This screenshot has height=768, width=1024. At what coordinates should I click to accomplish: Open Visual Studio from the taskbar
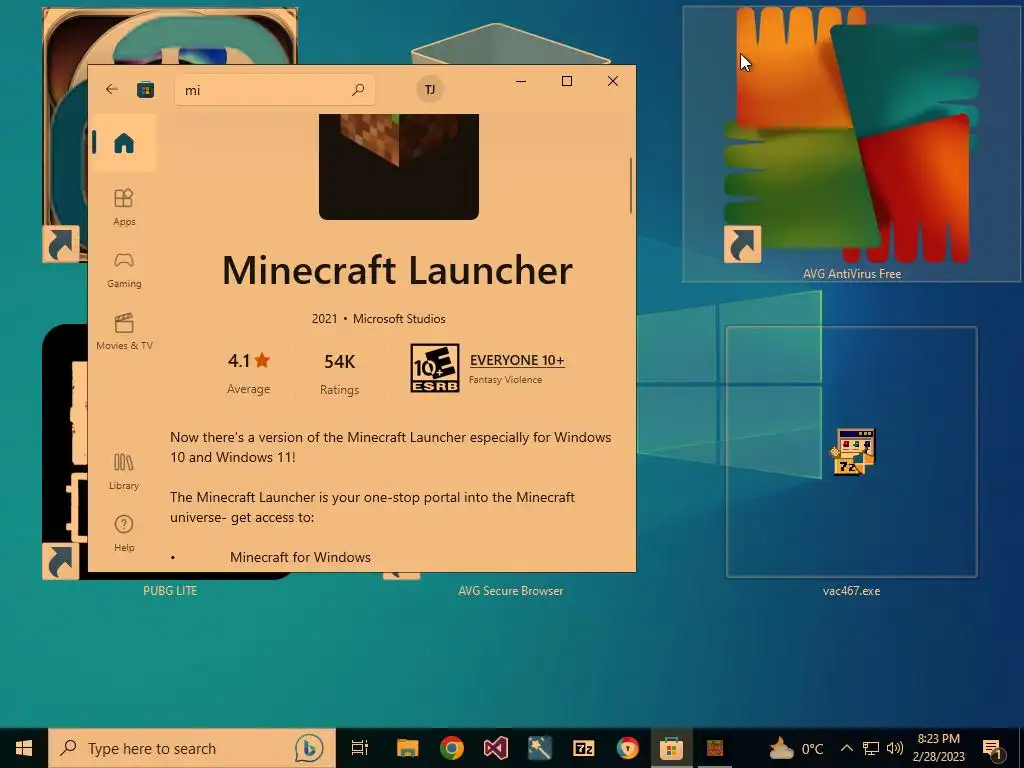point(496,748)
